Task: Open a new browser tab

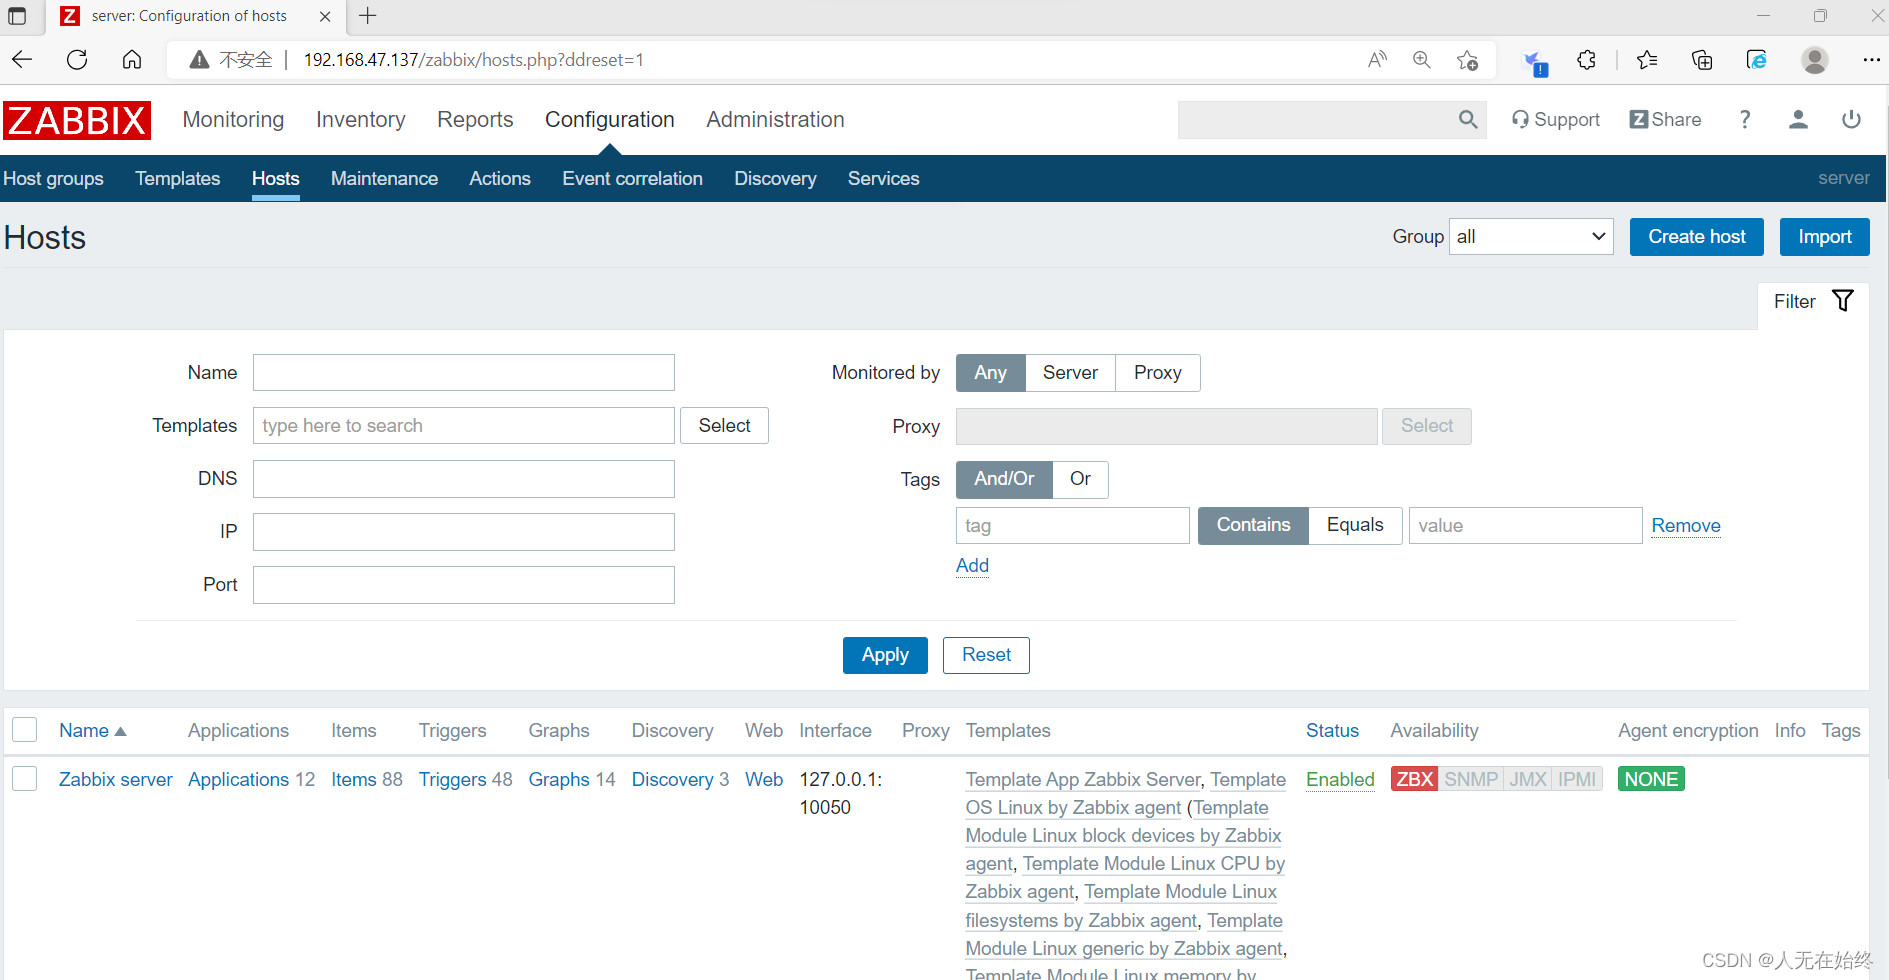Action: click(x=368, y=16)
